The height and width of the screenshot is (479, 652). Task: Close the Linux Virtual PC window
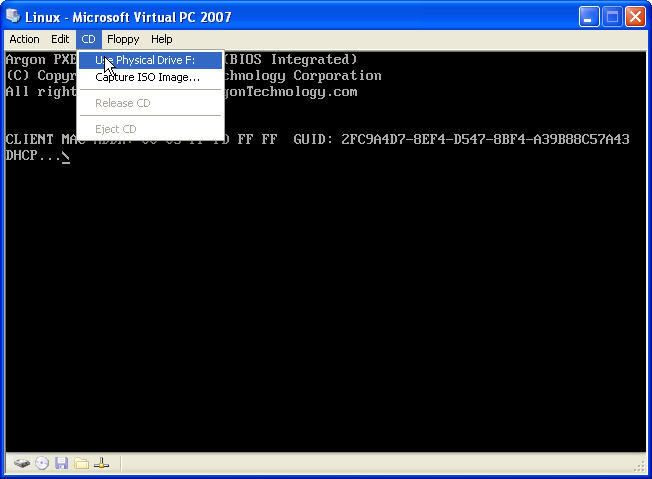(635, 17)
